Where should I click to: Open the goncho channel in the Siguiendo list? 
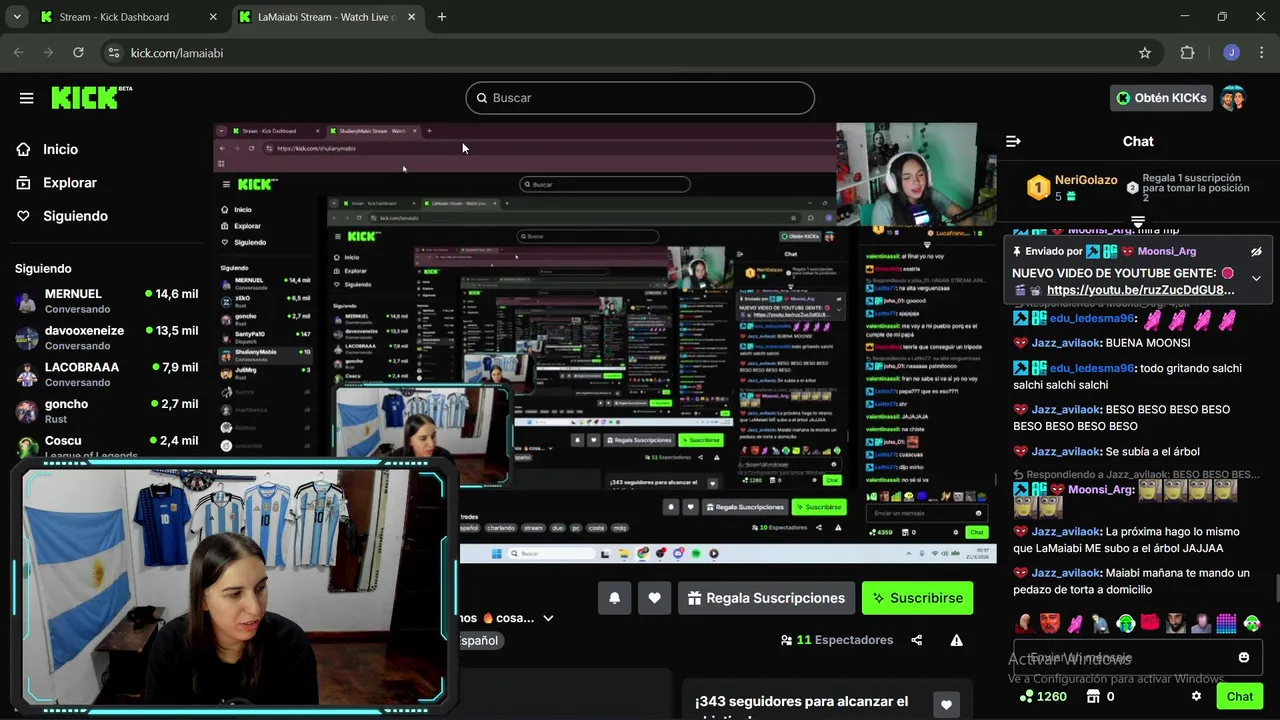[x=106, y=411]
